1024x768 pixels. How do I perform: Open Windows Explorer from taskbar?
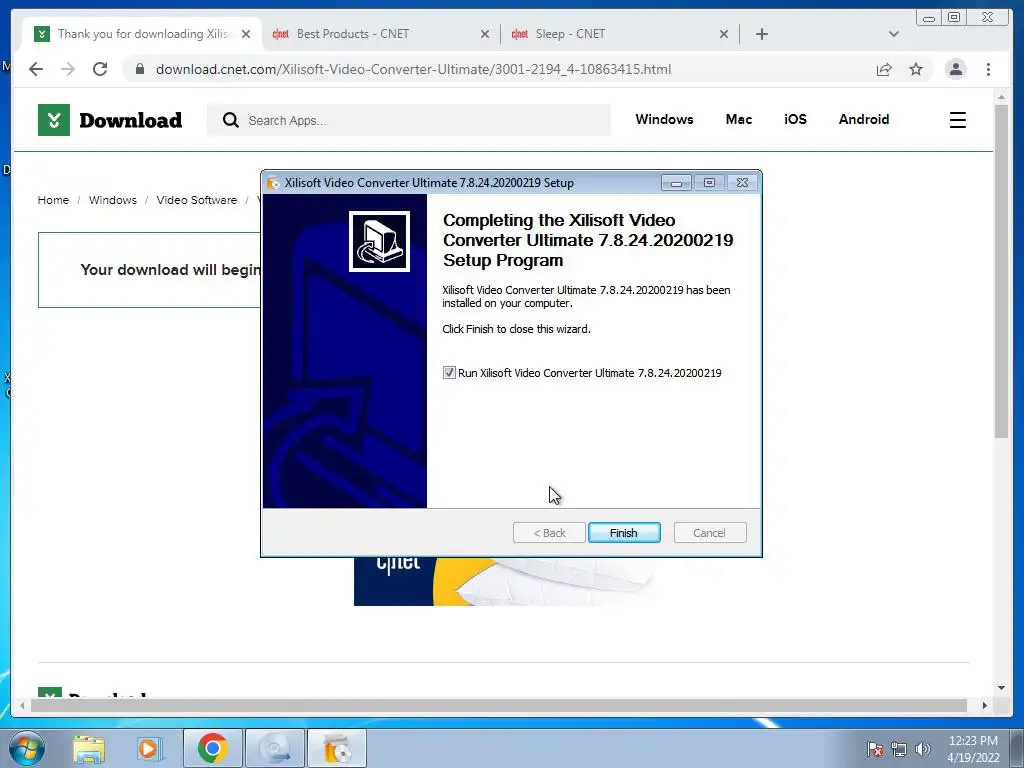pyautogui.click(x=89, y=748)
